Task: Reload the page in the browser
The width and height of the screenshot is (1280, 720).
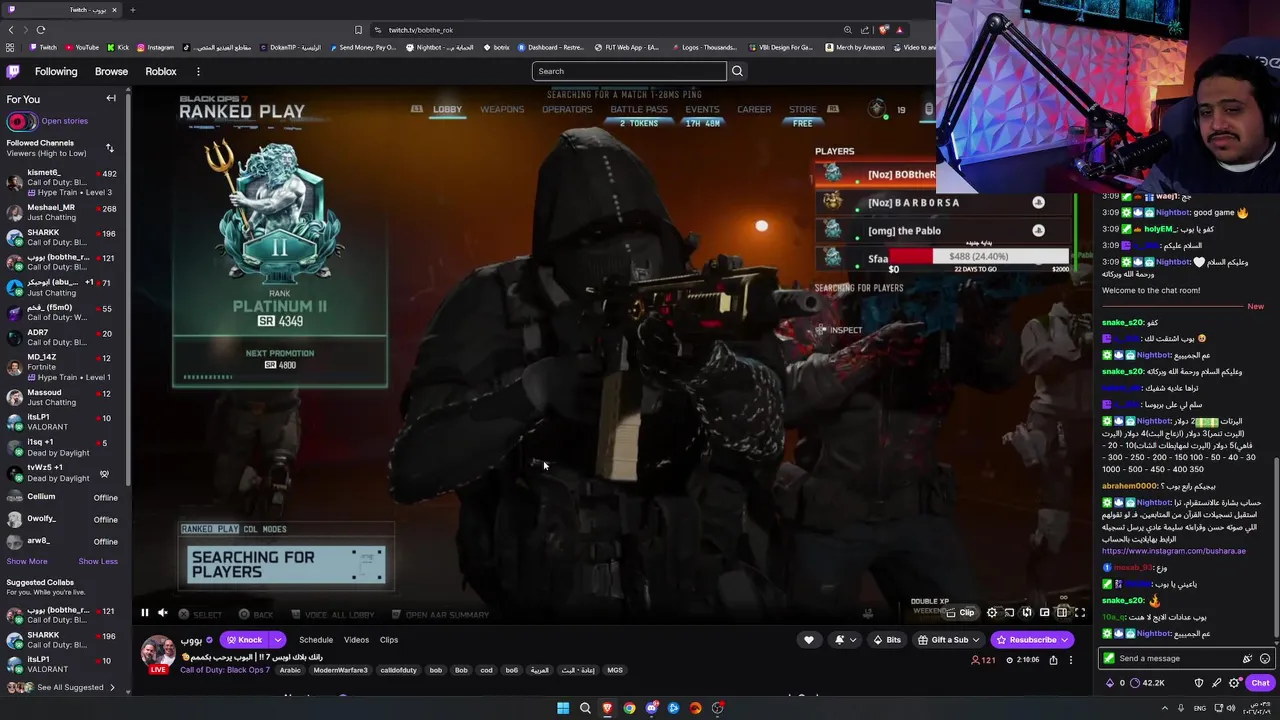Action: point(40,30)
